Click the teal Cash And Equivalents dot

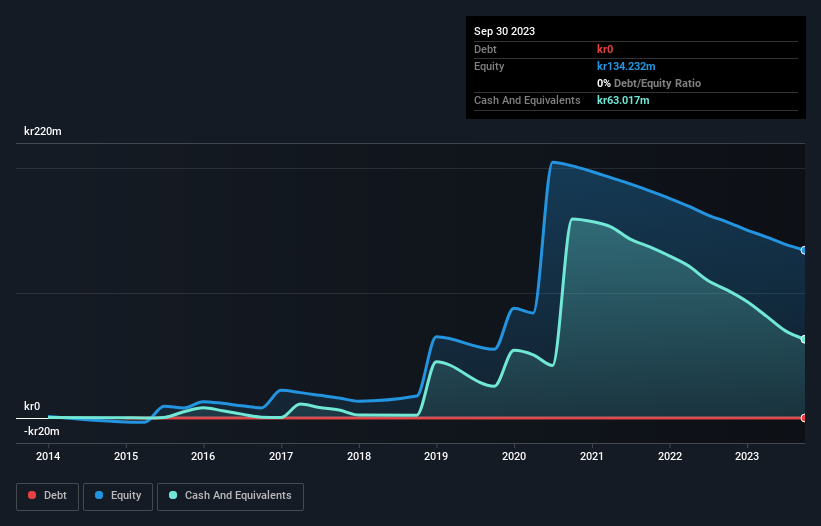(x=173, y=495)
